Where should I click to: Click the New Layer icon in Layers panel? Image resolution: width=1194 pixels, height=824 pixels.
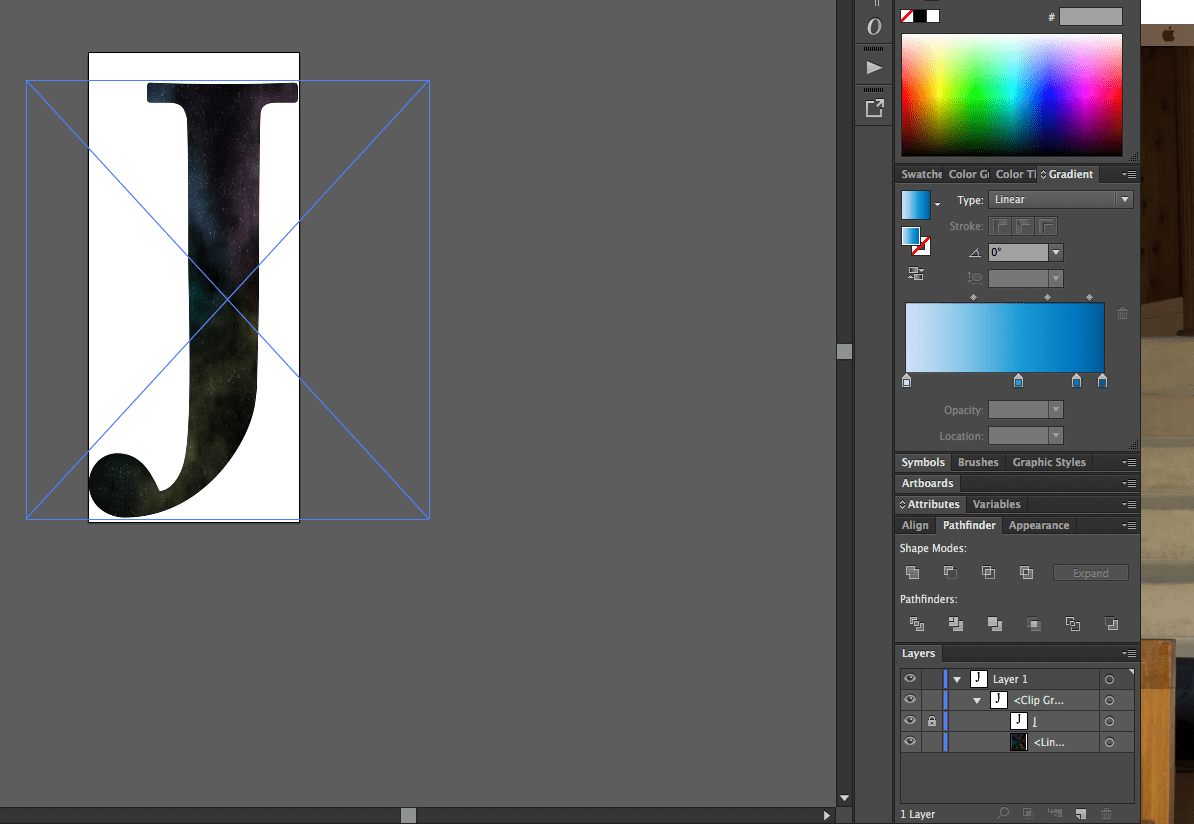tap(1081, 812)
